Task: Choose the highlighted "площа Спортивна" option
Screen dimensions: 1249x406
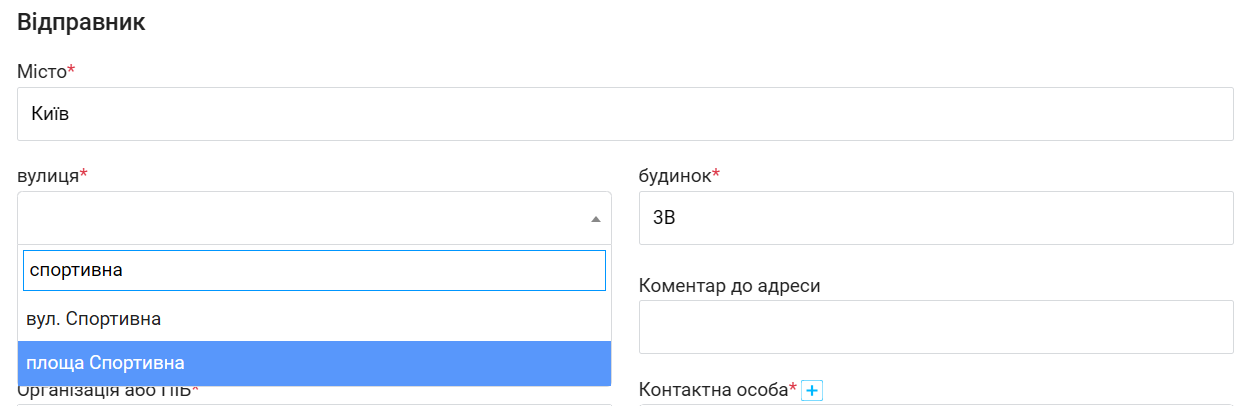Action: pyautogui.click(x=314, y=363)
